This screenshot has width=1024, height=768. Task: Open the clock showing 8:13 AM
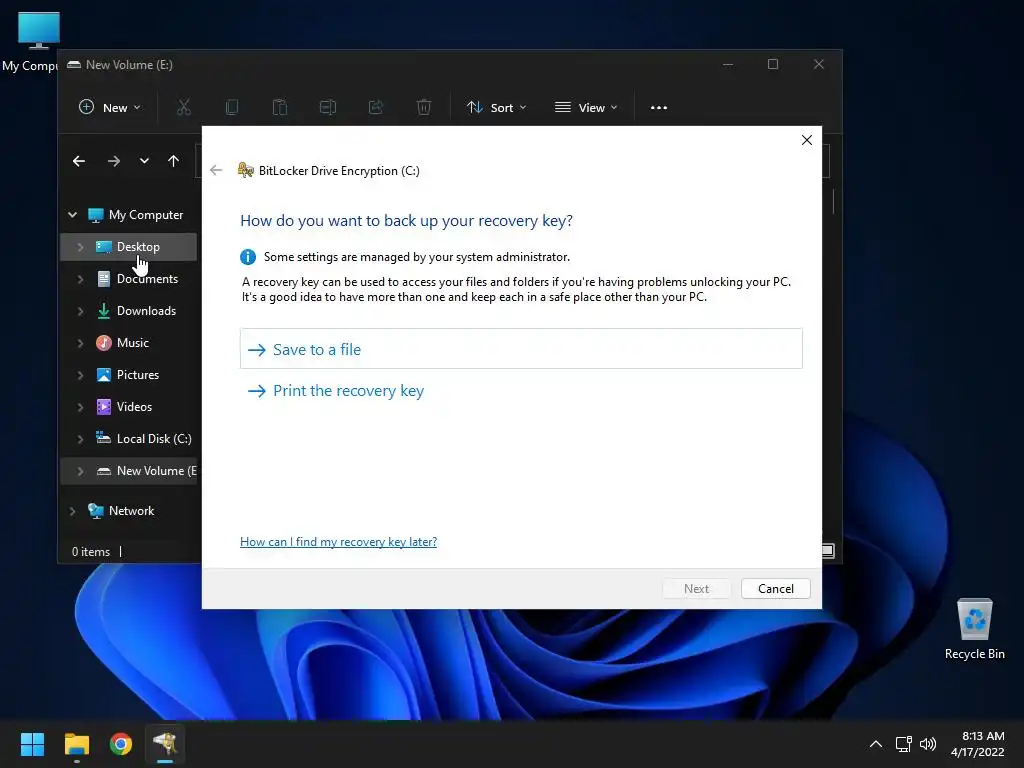click(978, 744)
